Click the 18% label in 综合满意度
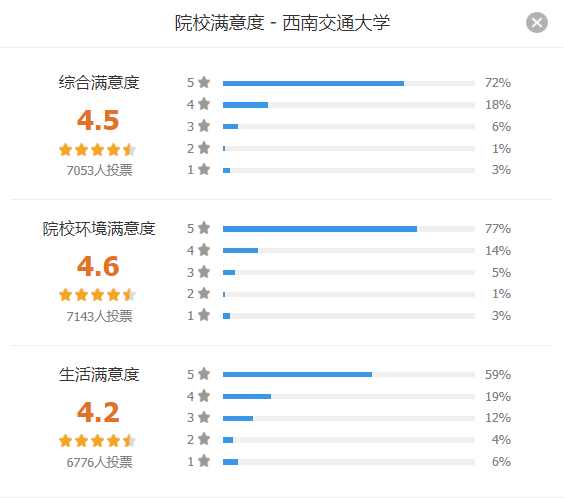The image size is (564, 498). pos(498,105)
